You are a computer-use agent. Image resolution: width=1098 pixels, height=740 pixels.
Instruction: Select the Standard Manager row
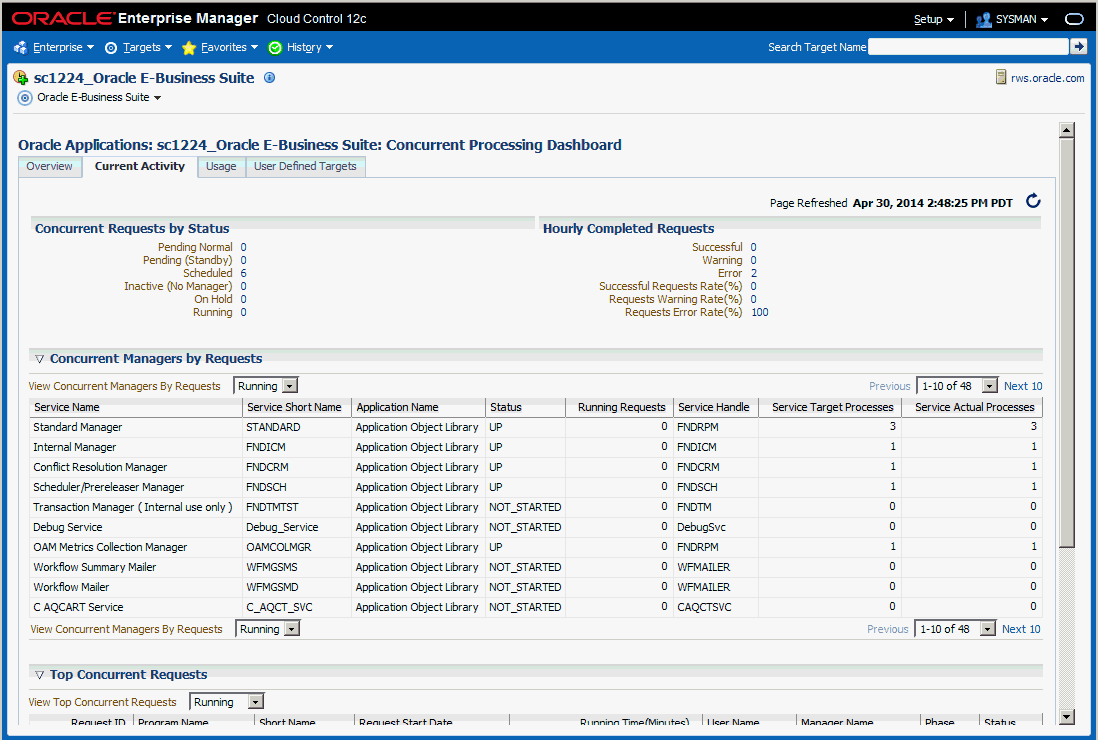(536, 427)
